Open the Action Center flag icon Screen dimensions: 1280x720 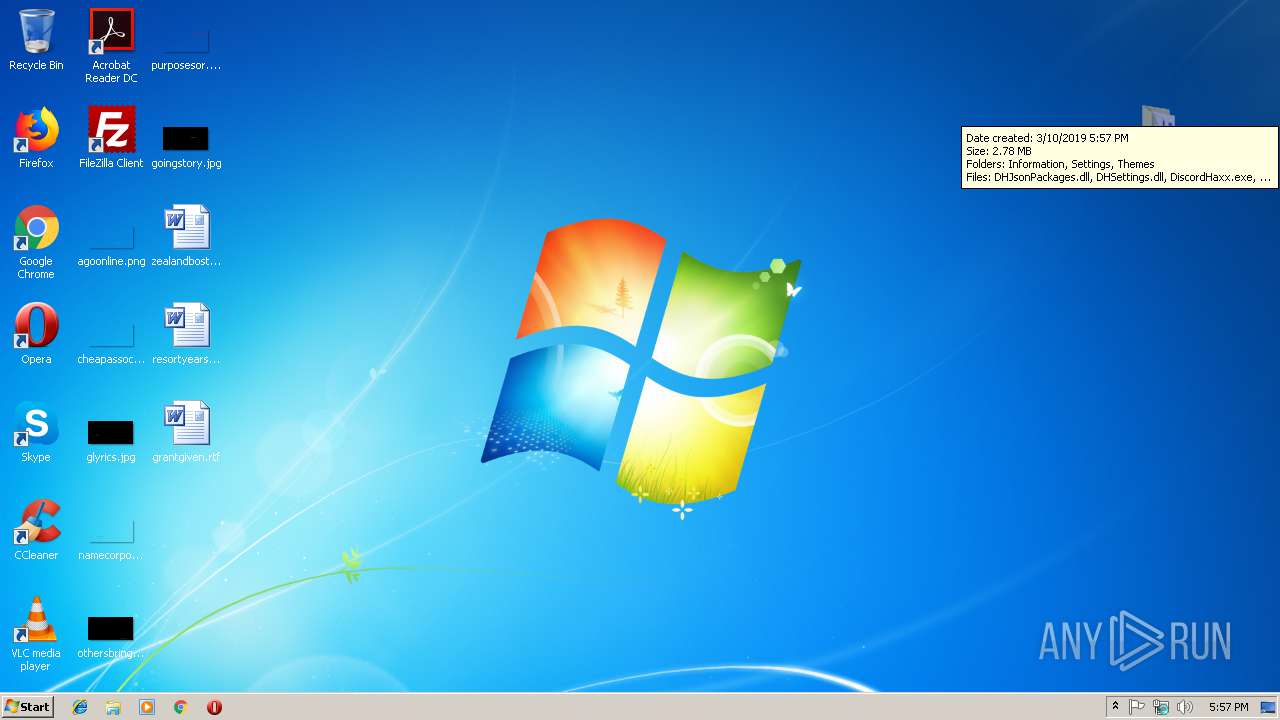pyautogui.click(x=1137, y=707)
